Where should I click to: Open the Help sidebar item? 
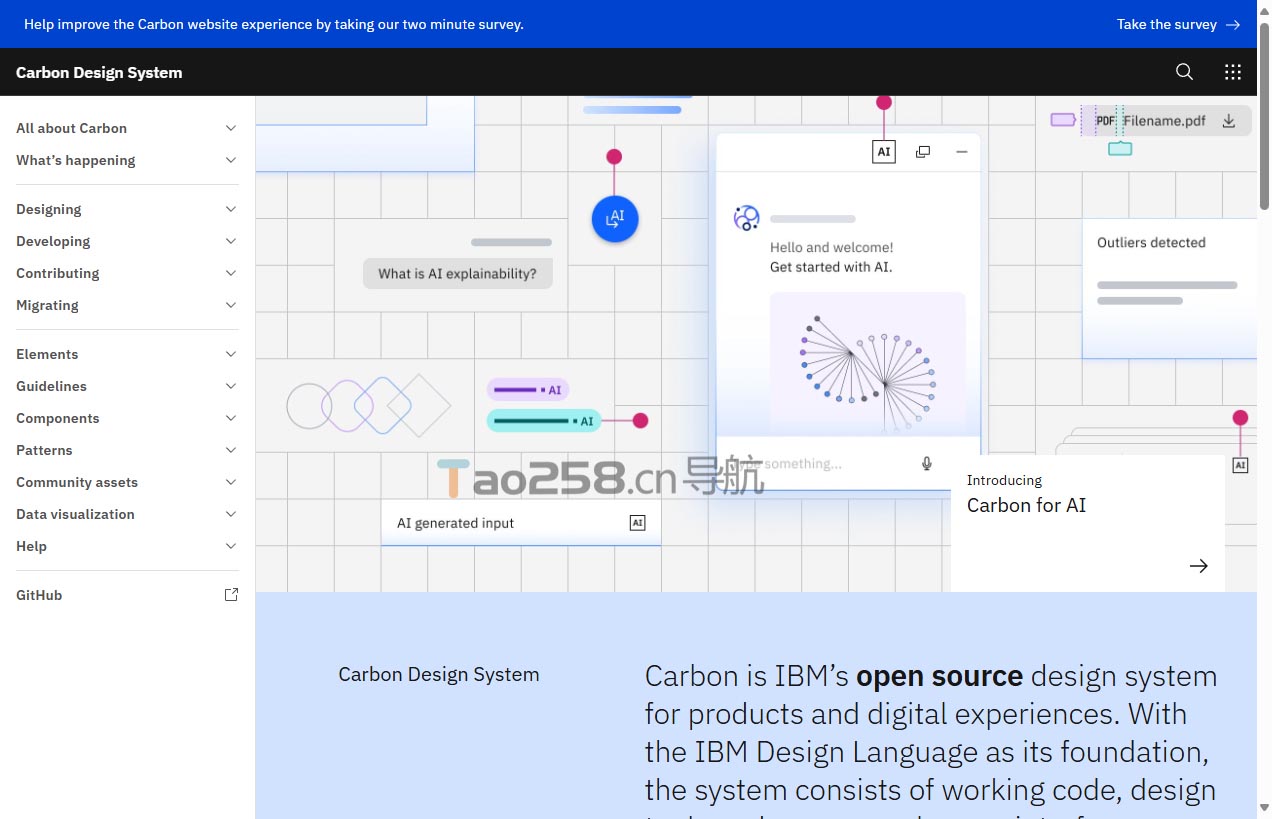[127, 546]
